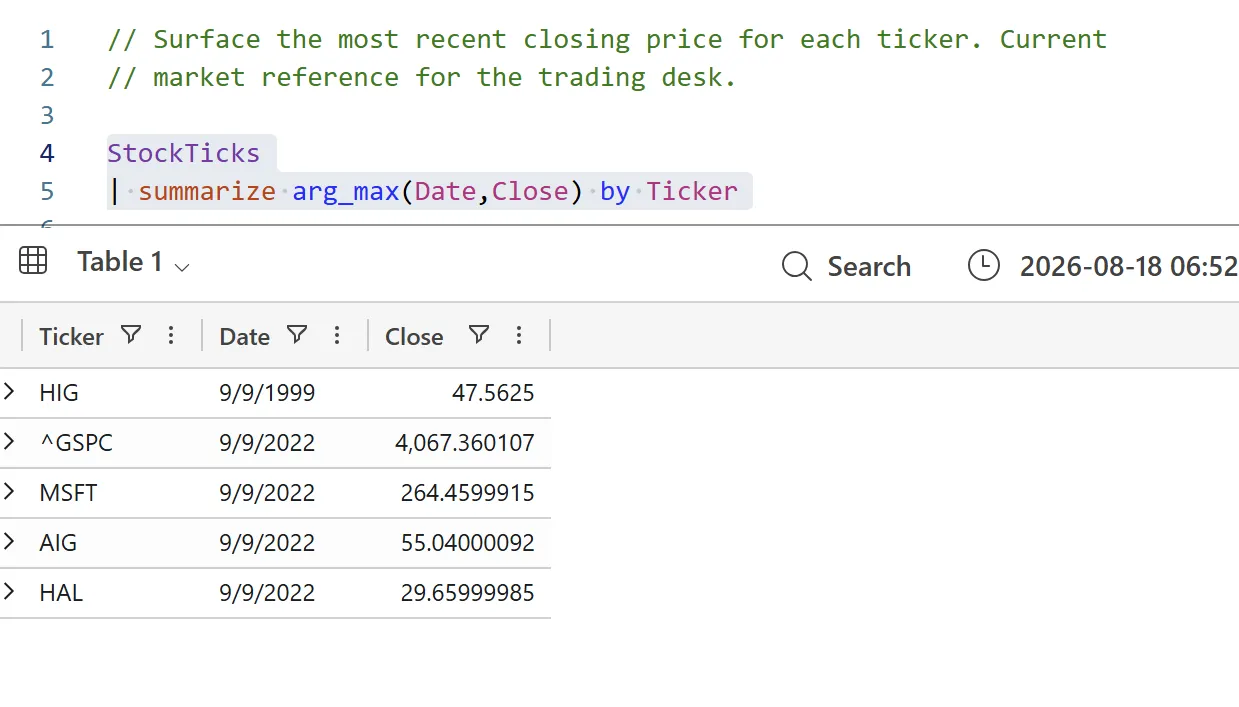Image resolution: width=1239 pixels, height=707 pixels.
Task: Click the summarize keyword on line 5
Action: pyautogui.click(x=207, y=191)
